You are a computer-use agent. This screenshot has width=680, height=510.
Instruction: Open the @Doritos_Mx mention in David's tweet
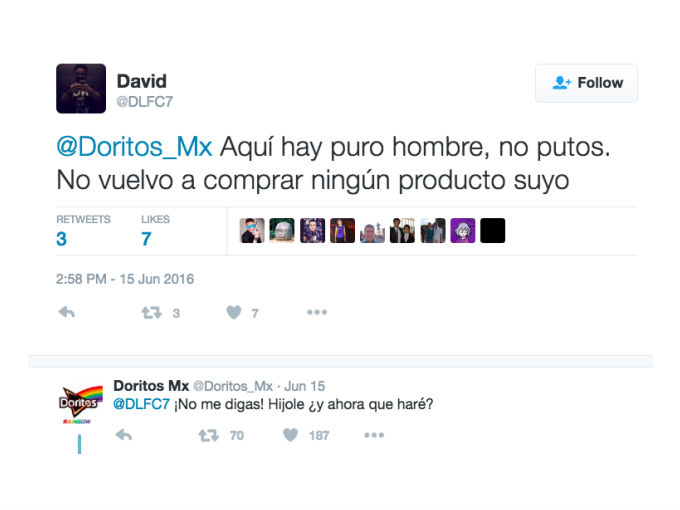134,147
